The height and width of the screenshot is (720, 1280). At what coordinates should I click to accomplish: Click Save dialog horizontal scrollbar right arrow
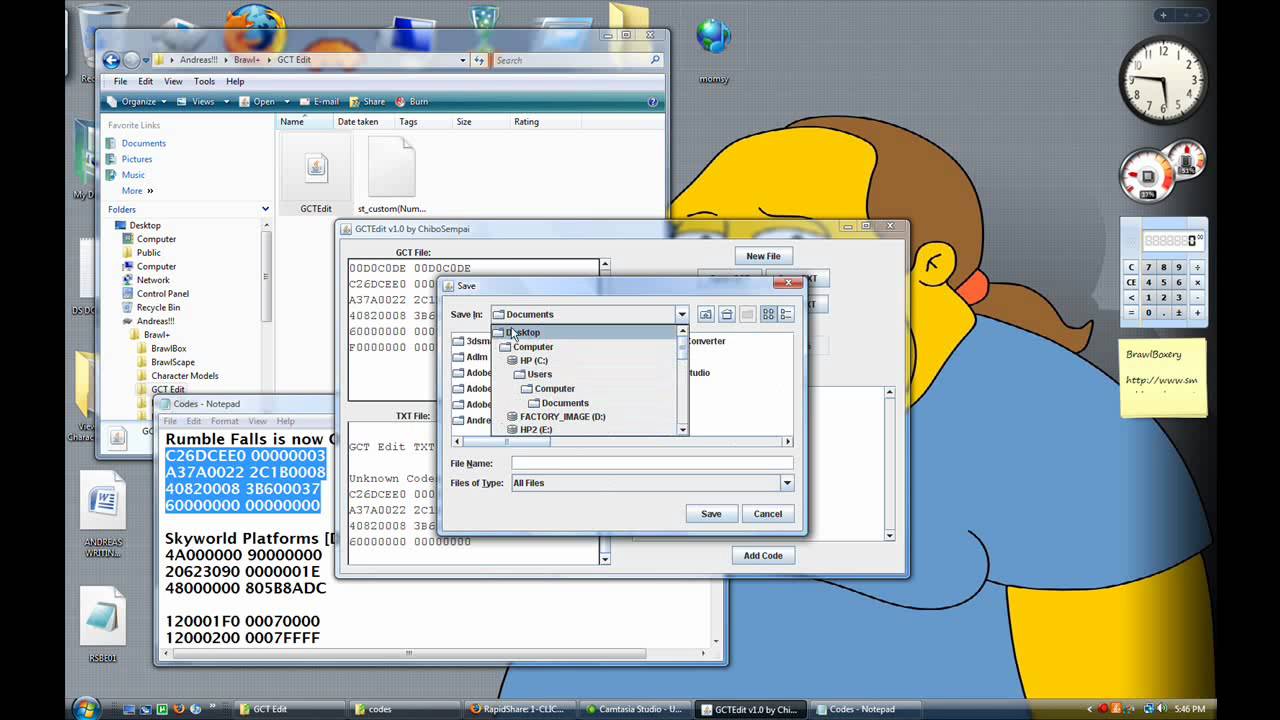pyautogui.click(x=788, y=441)
